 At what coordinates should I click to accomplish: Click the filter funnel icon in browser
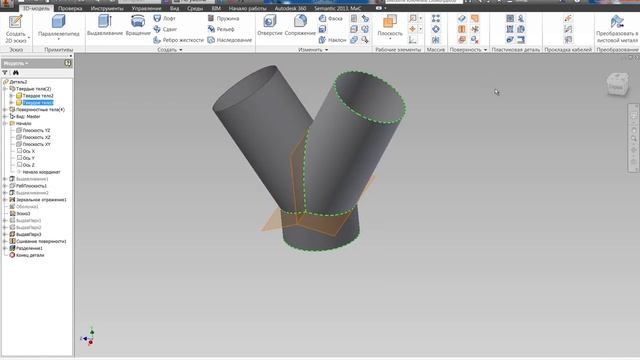pyautogui.click(x=5, y=73)
